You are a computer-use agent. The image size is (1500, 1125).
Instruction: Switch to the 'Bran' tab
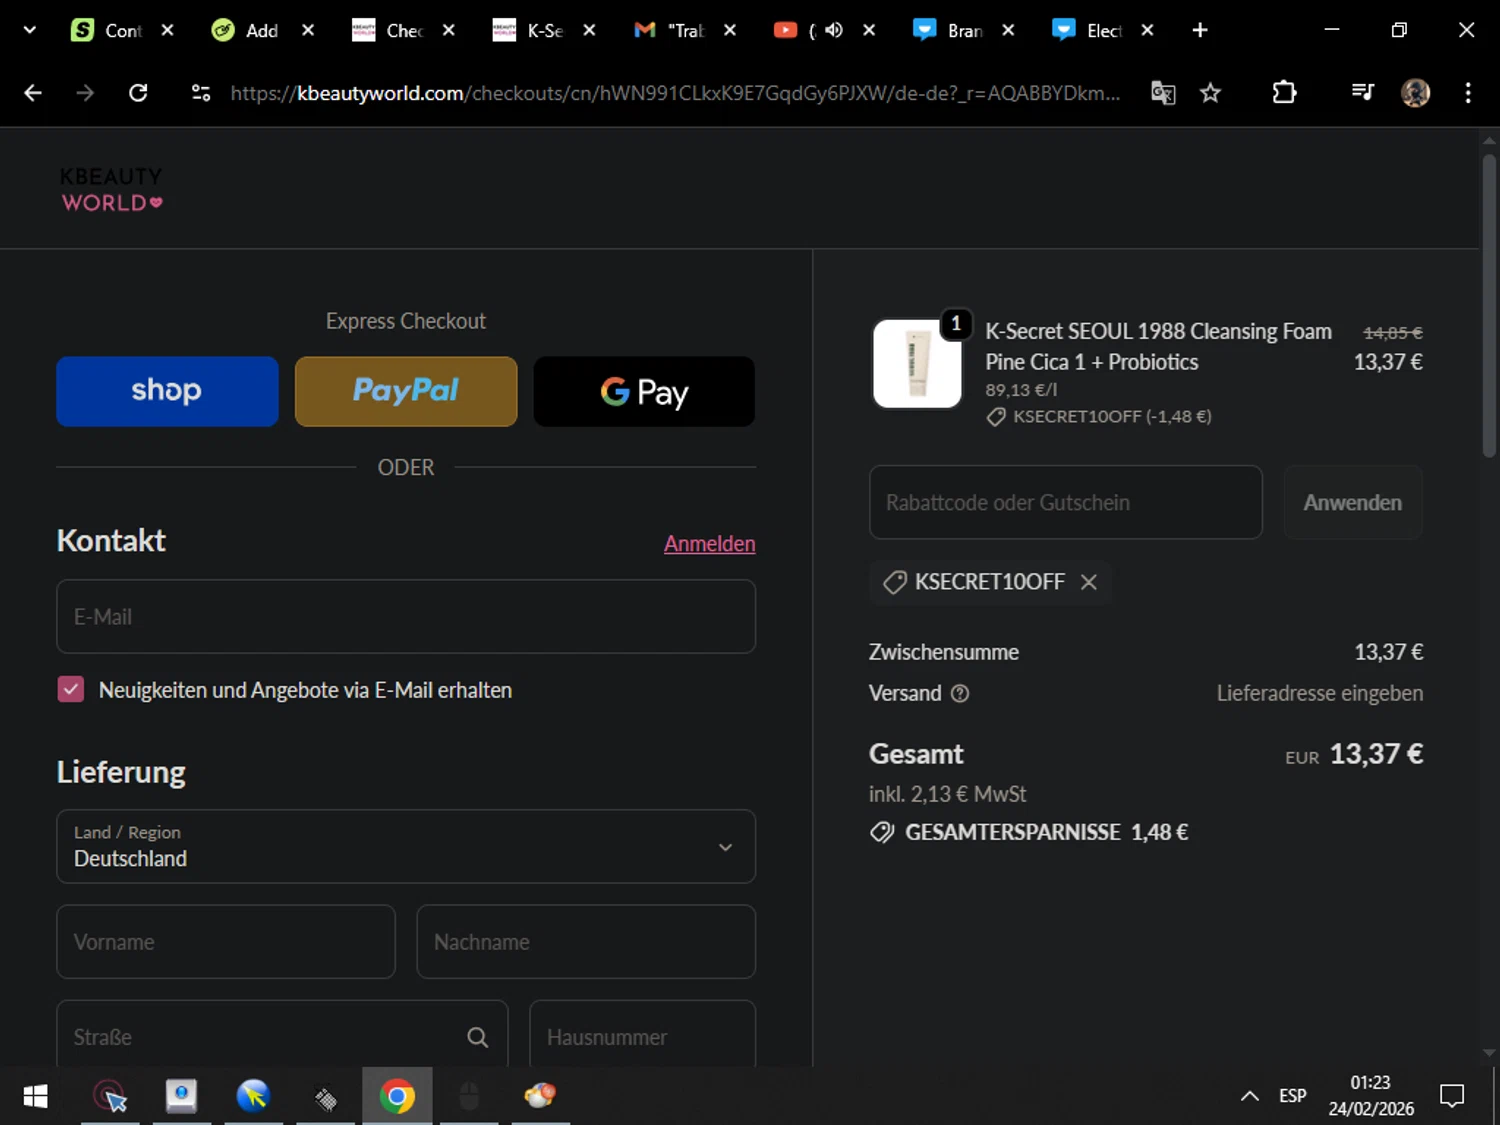point(949,30)
